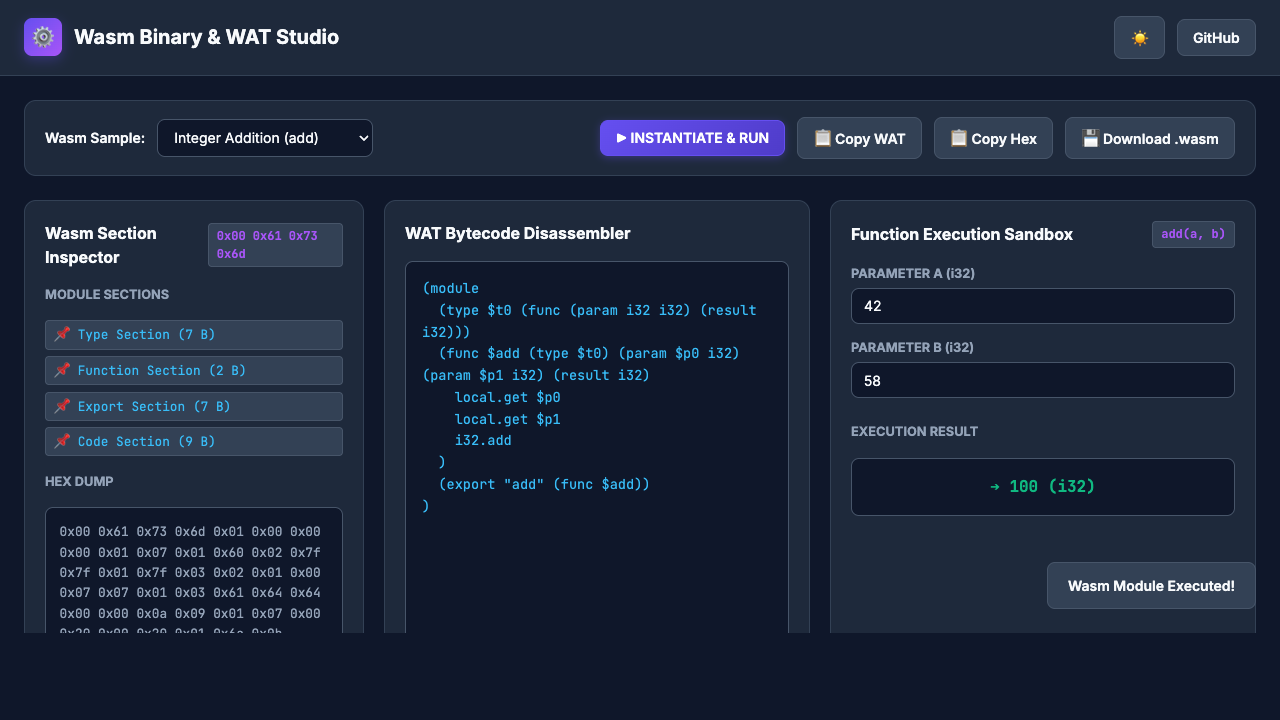Click the WAT Bytecode Disassembler heading
This screenshot has width=1280, height=720.
pyautogui.click(x=518, y=233)
